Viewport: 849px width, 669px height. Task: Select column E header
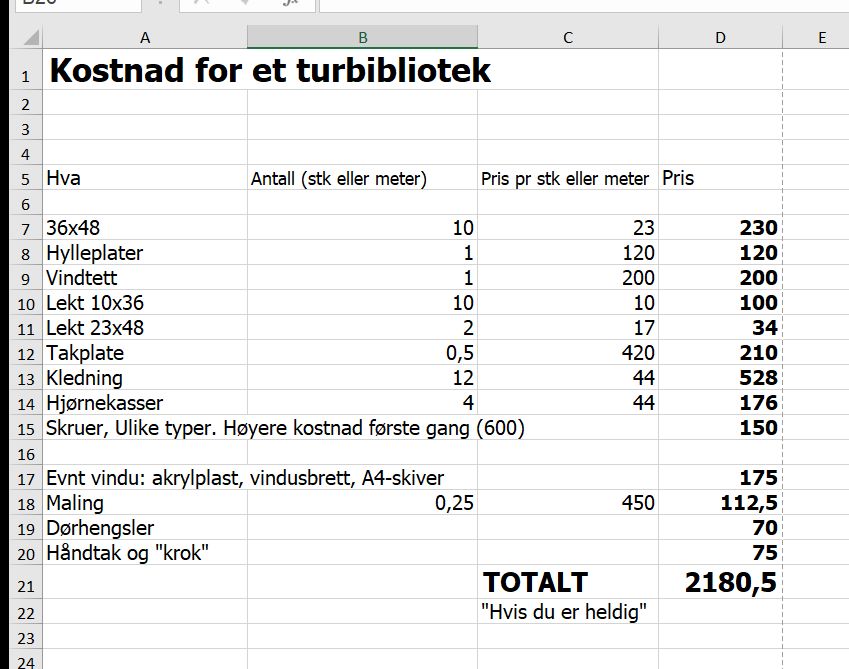(822, 37)
